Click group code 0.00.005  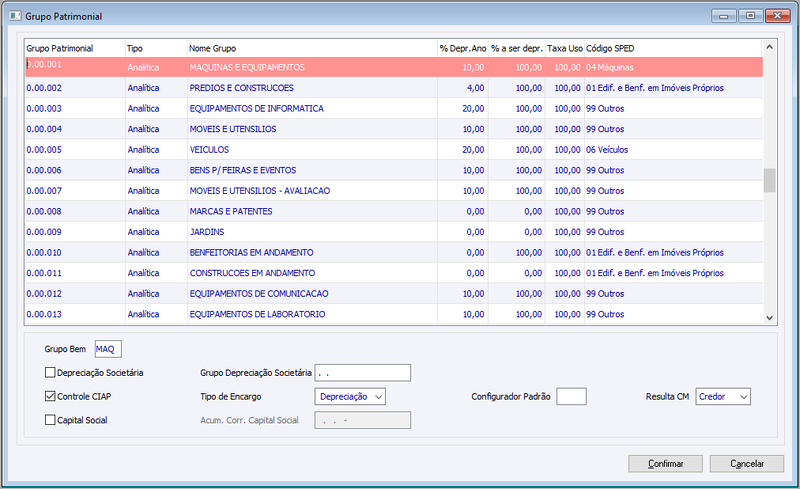point(44,150)
